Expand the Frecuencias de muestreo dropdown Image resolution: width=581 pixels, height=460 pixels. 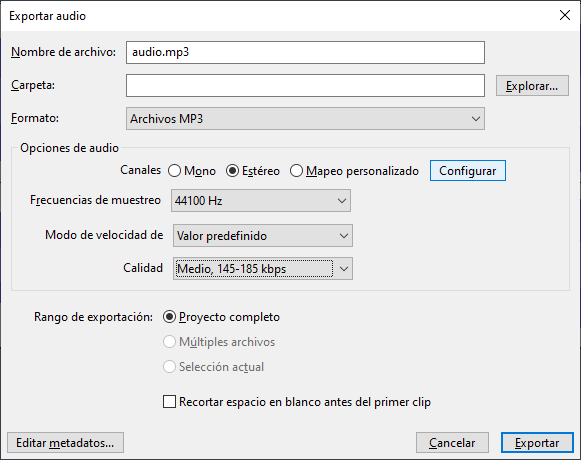coord(261,201)
